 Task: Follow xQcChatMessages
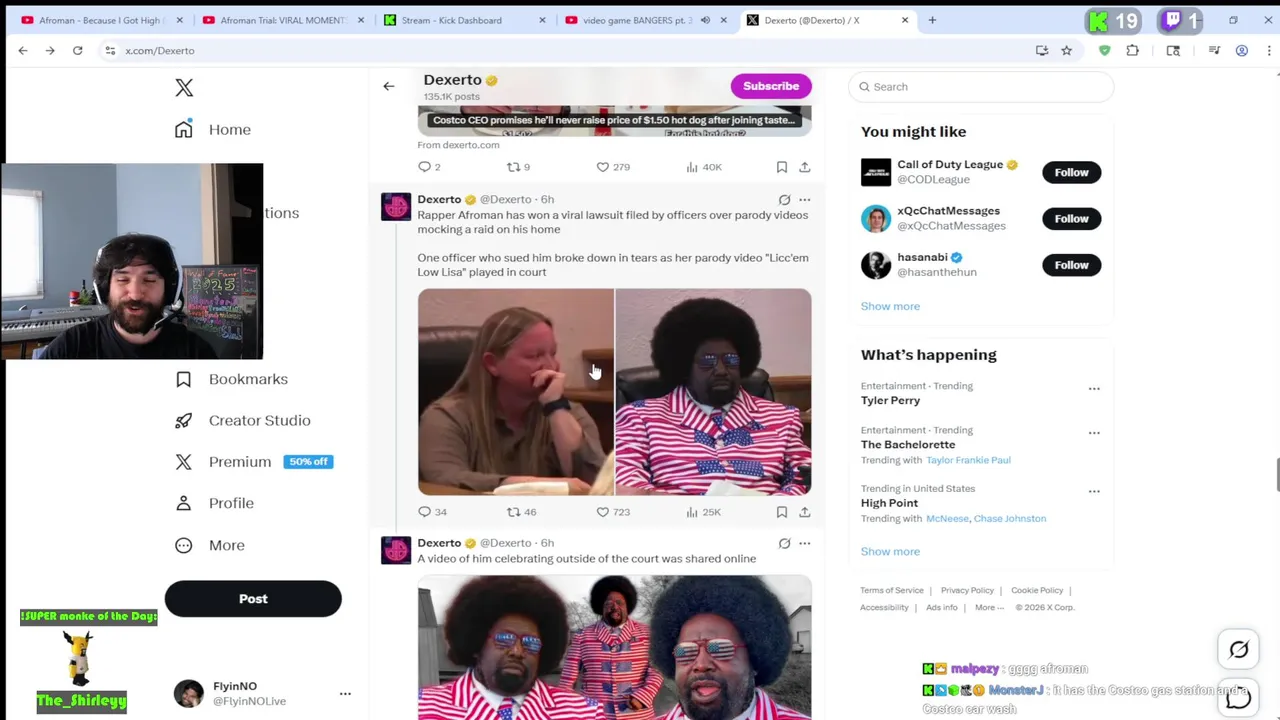pyautogui.click(x=1071, y=218)
